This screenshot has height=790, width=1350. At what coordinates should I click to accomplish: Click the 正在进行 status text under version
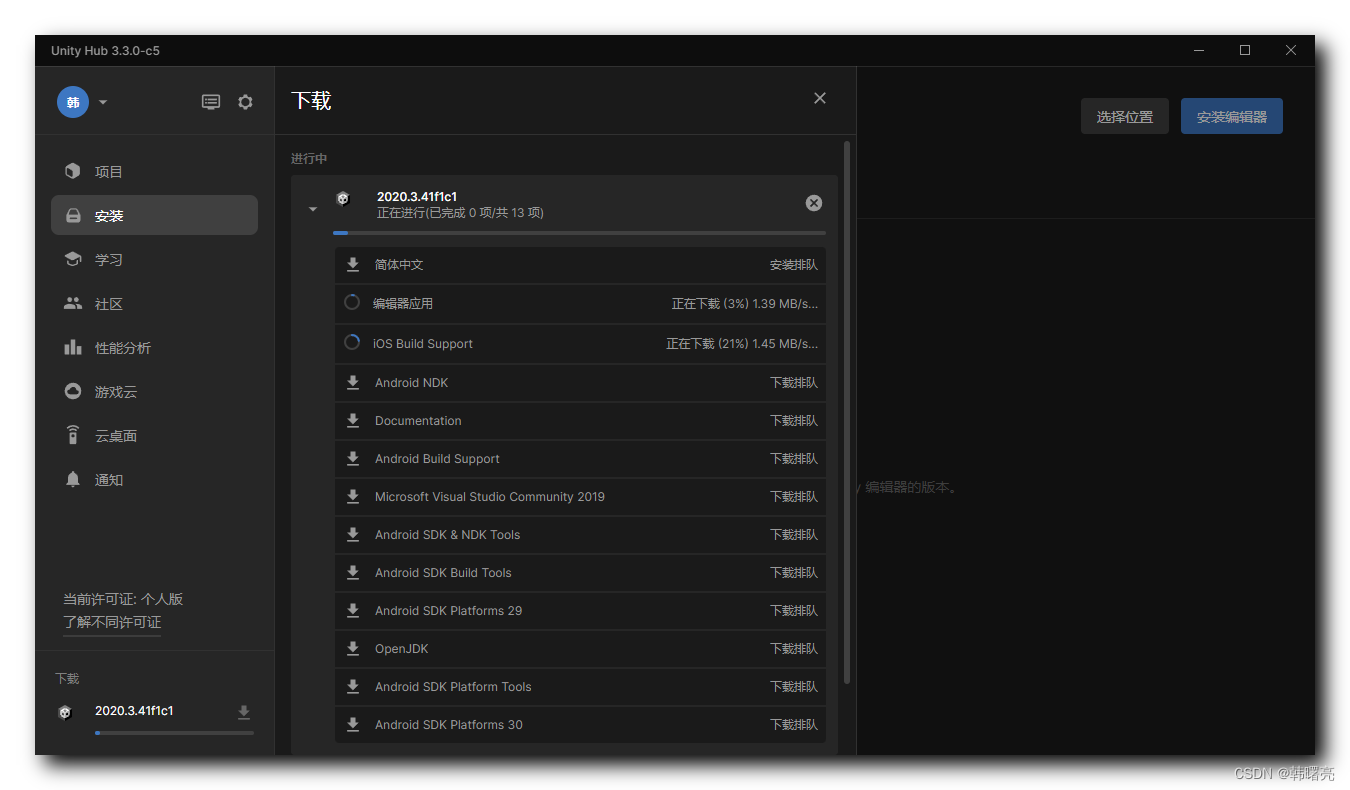[460, 213]
